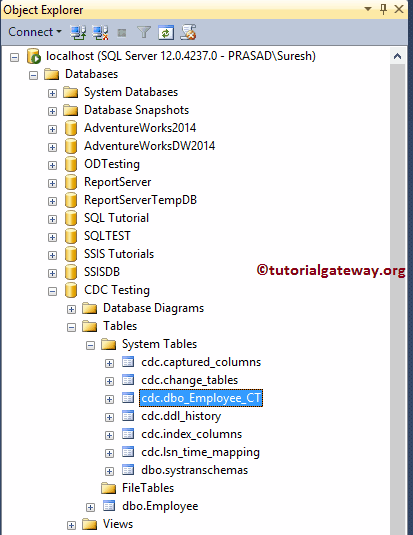Select the SSIS Tutorials database name
Viewport: 413px width, 535px height.
tap(119, 254)
